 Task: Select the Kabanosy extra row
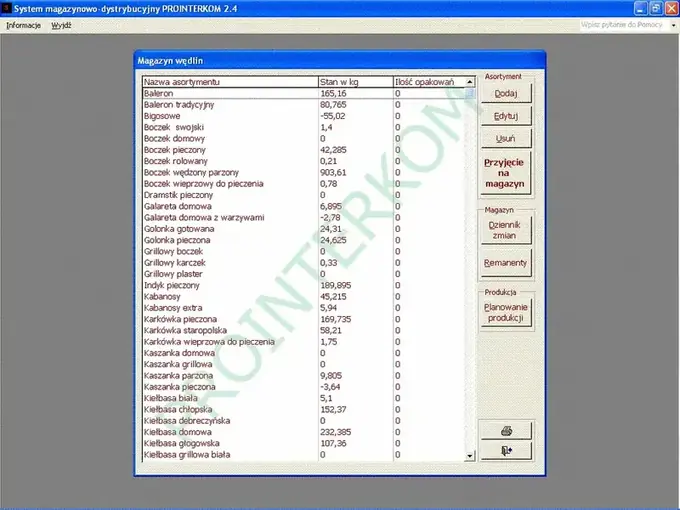pyautogui.click(x=304, y=308)
